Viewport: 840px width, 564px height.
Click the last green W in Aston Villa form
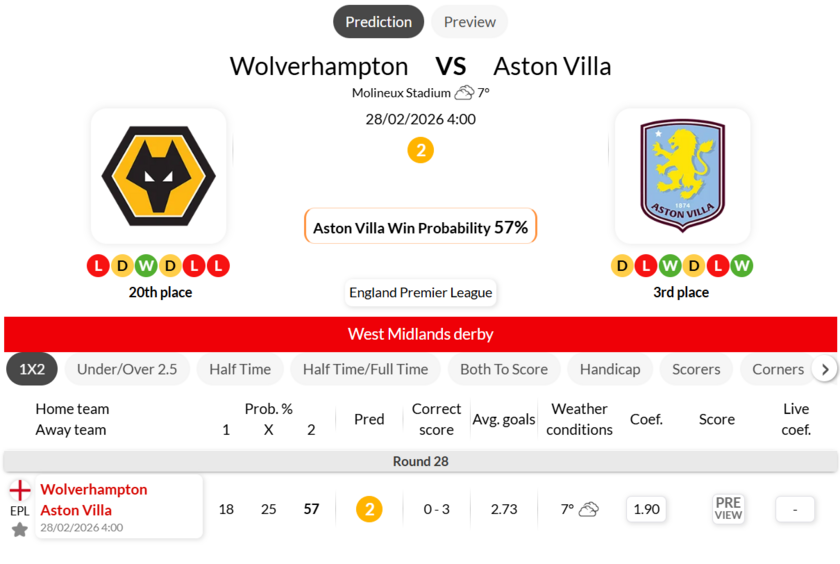(x=741, y=266)
